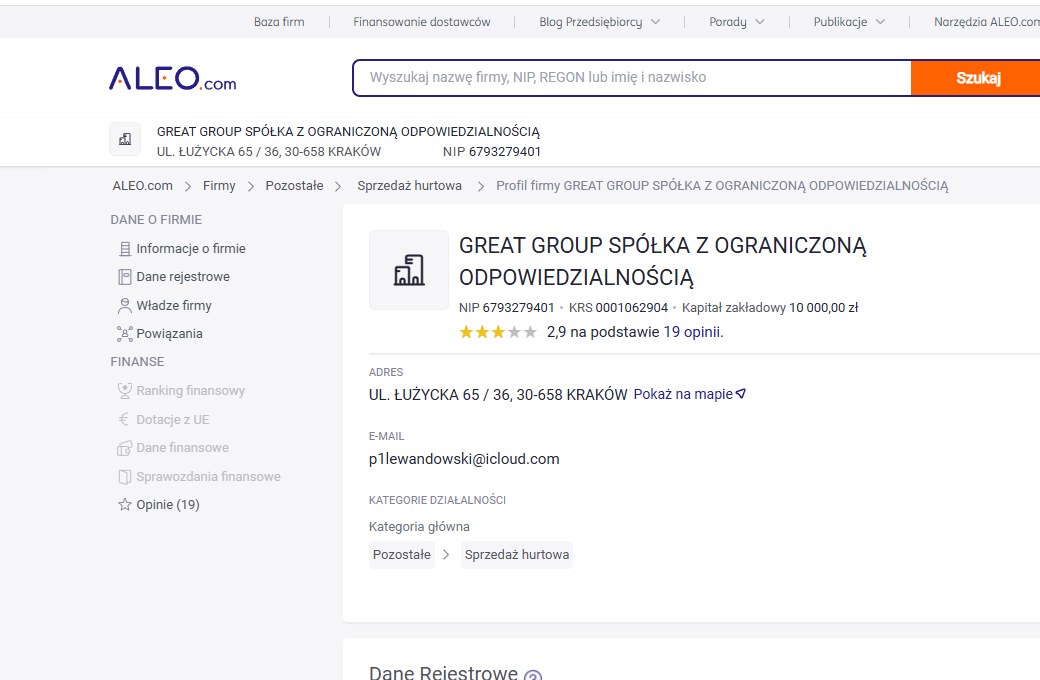Viewport: 1040px width, 680px height.
Task: Go to Pozostałe in breadcrumb
Action: [x=294, y=186]
